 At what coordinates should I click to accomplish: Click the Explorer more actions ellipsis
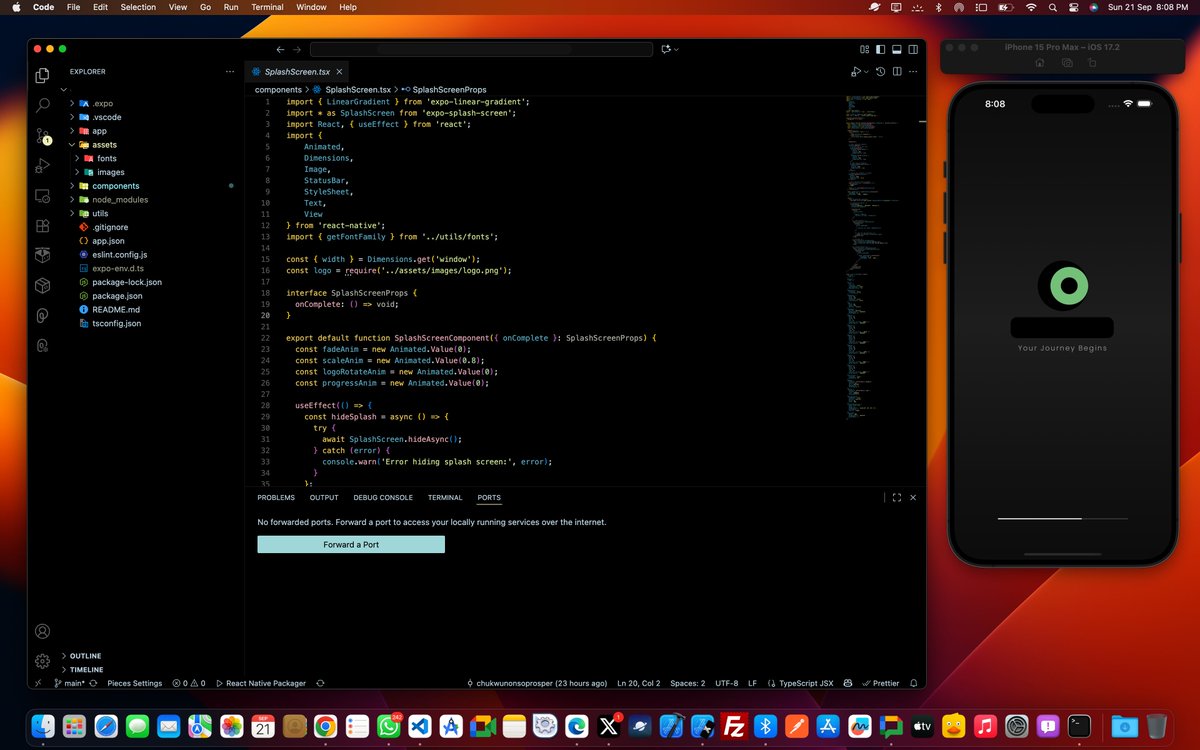point(230,72)
